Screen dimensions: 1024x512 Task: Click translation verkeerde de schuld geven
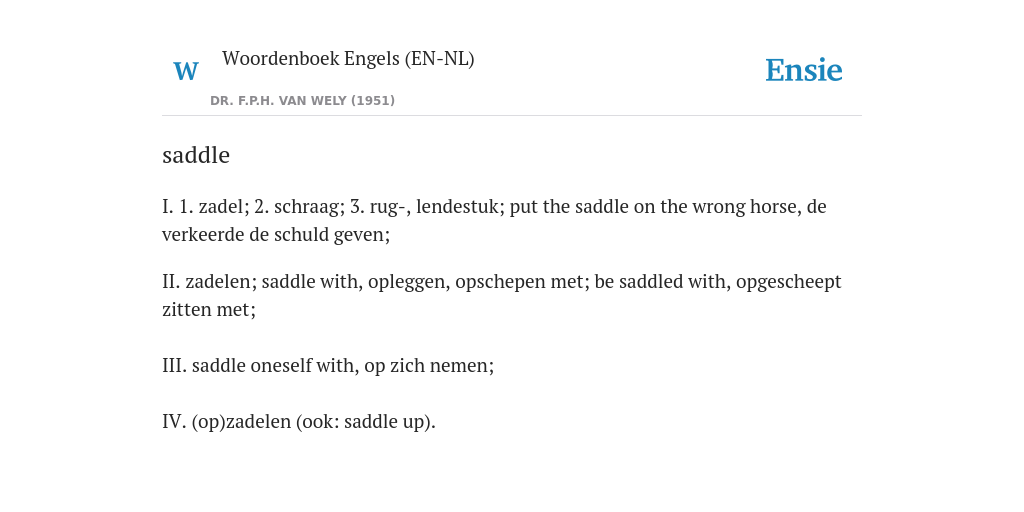[x=274, y=234]
